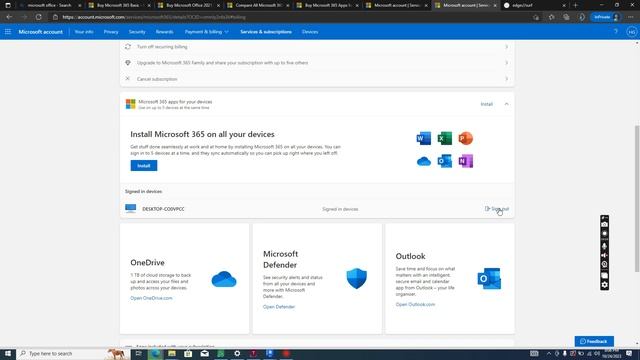Click the OneNote app icon
This screenshot has height=360, width=640.
pyautogui.click(x=465, y=161)
